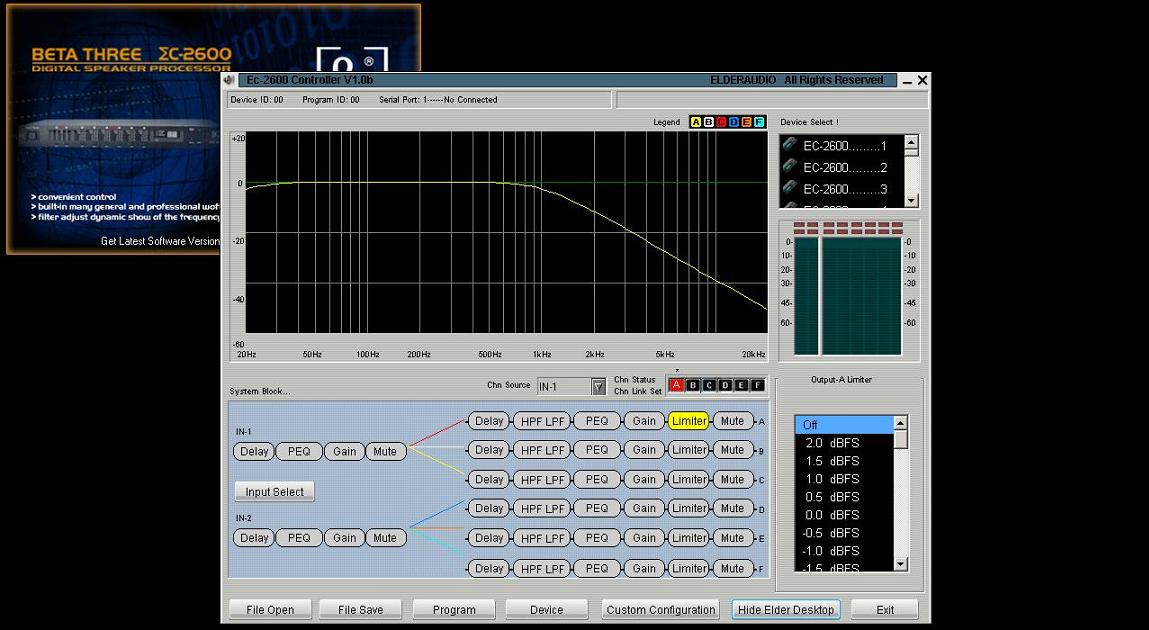Choose -1.0 dBFS limiter threshold

[x=844, y=550]
